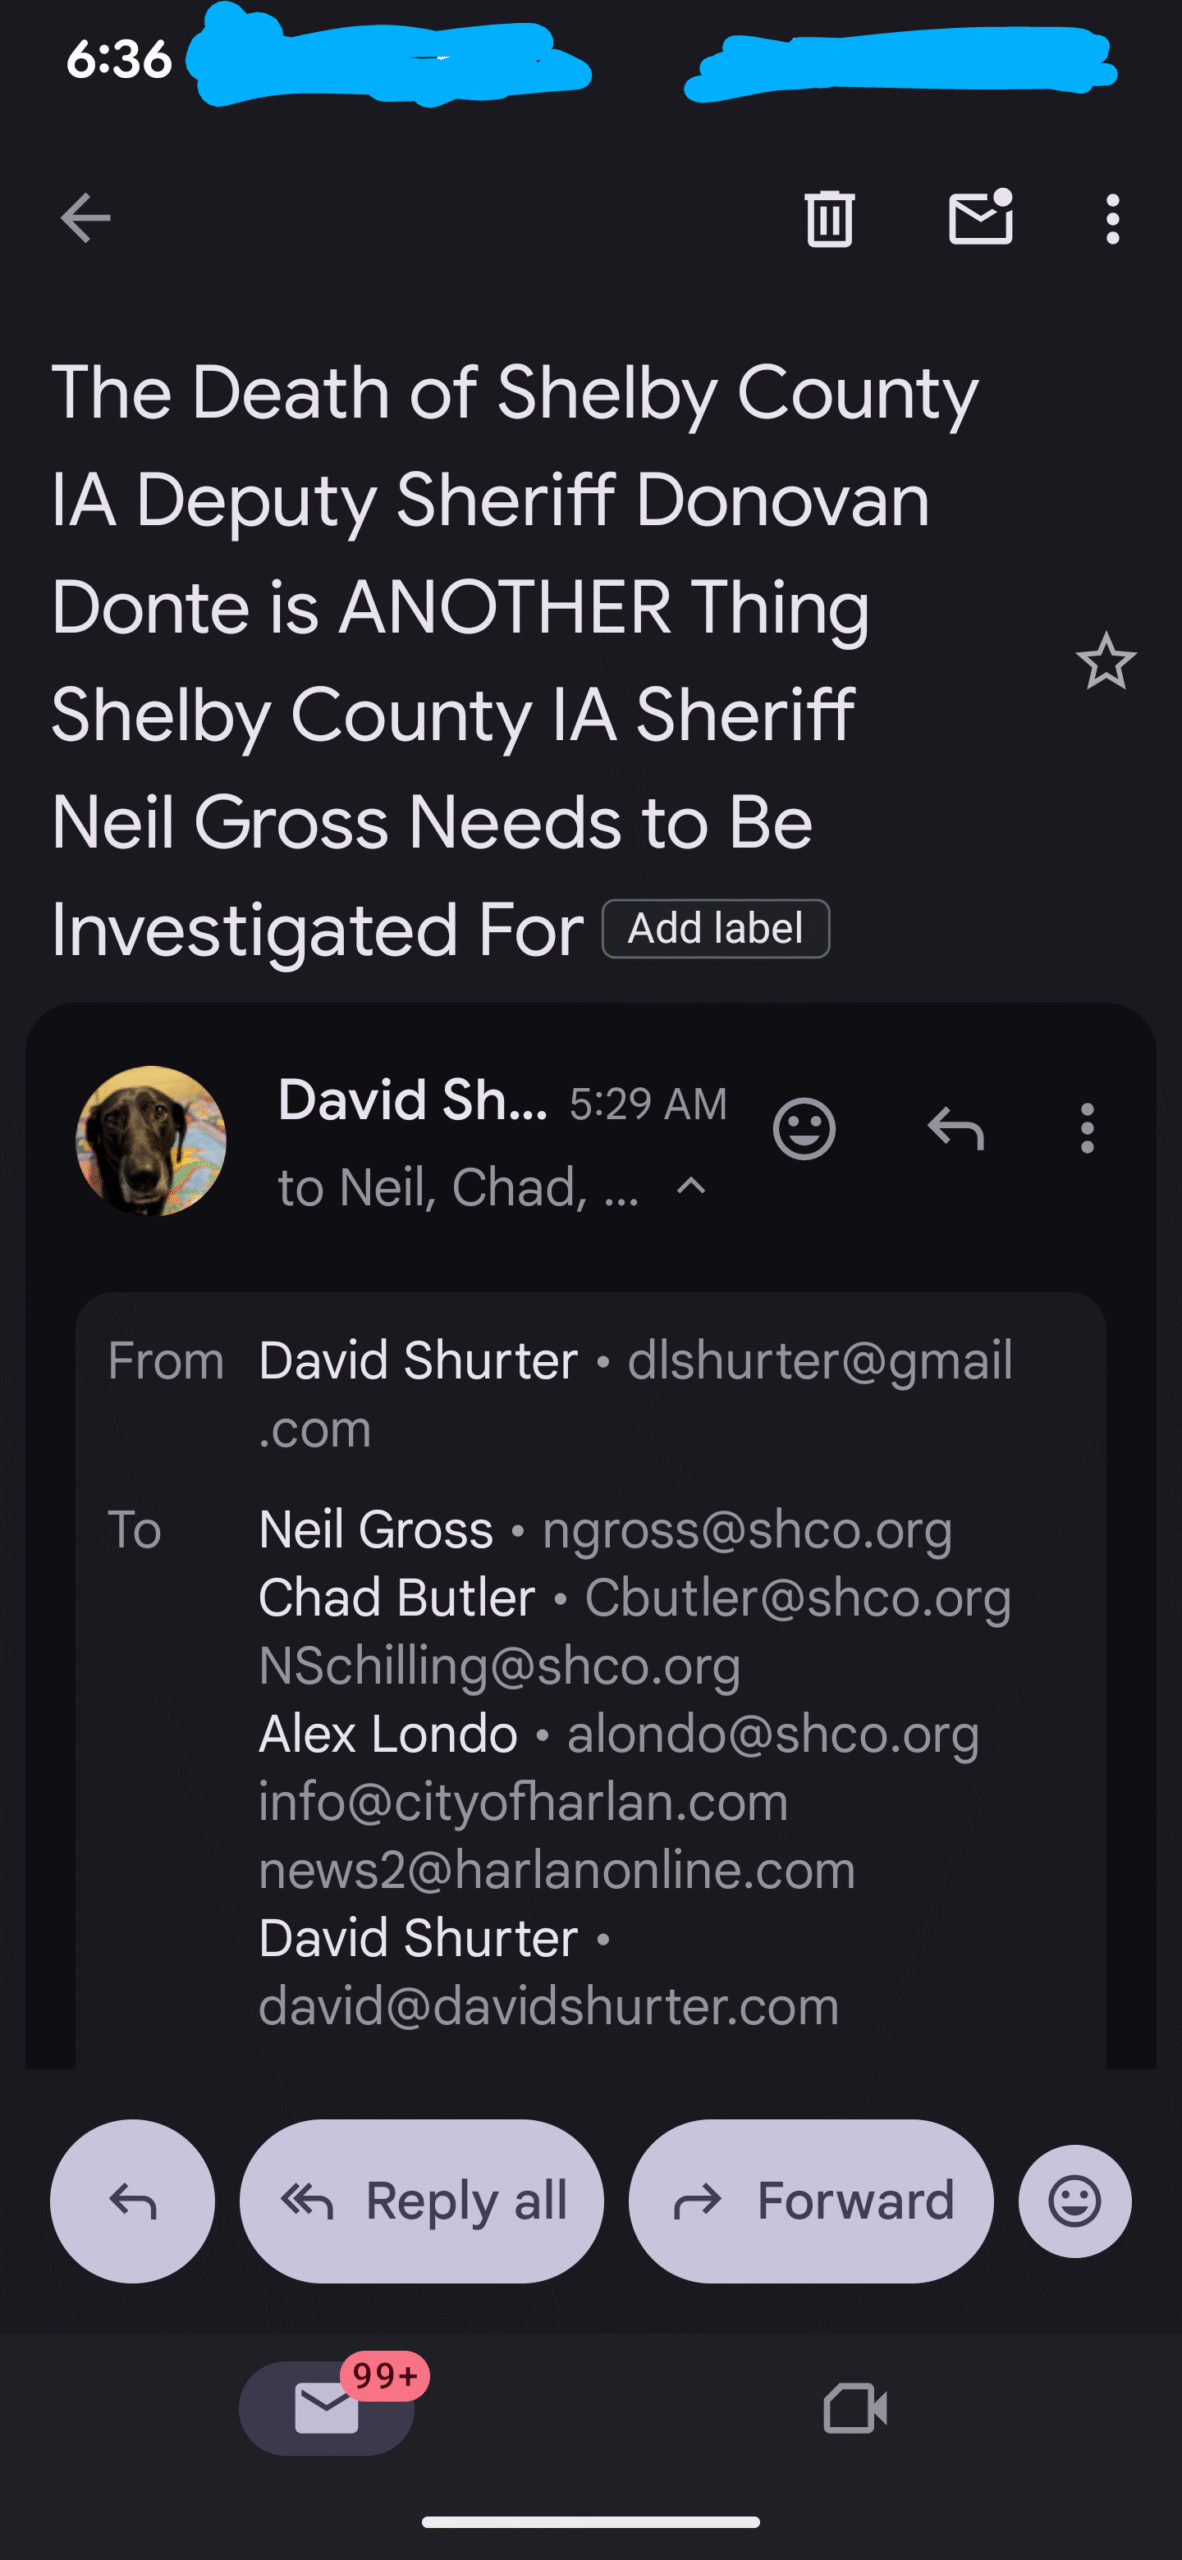Reply using arrow in message header

click(x=956, y=1129)
